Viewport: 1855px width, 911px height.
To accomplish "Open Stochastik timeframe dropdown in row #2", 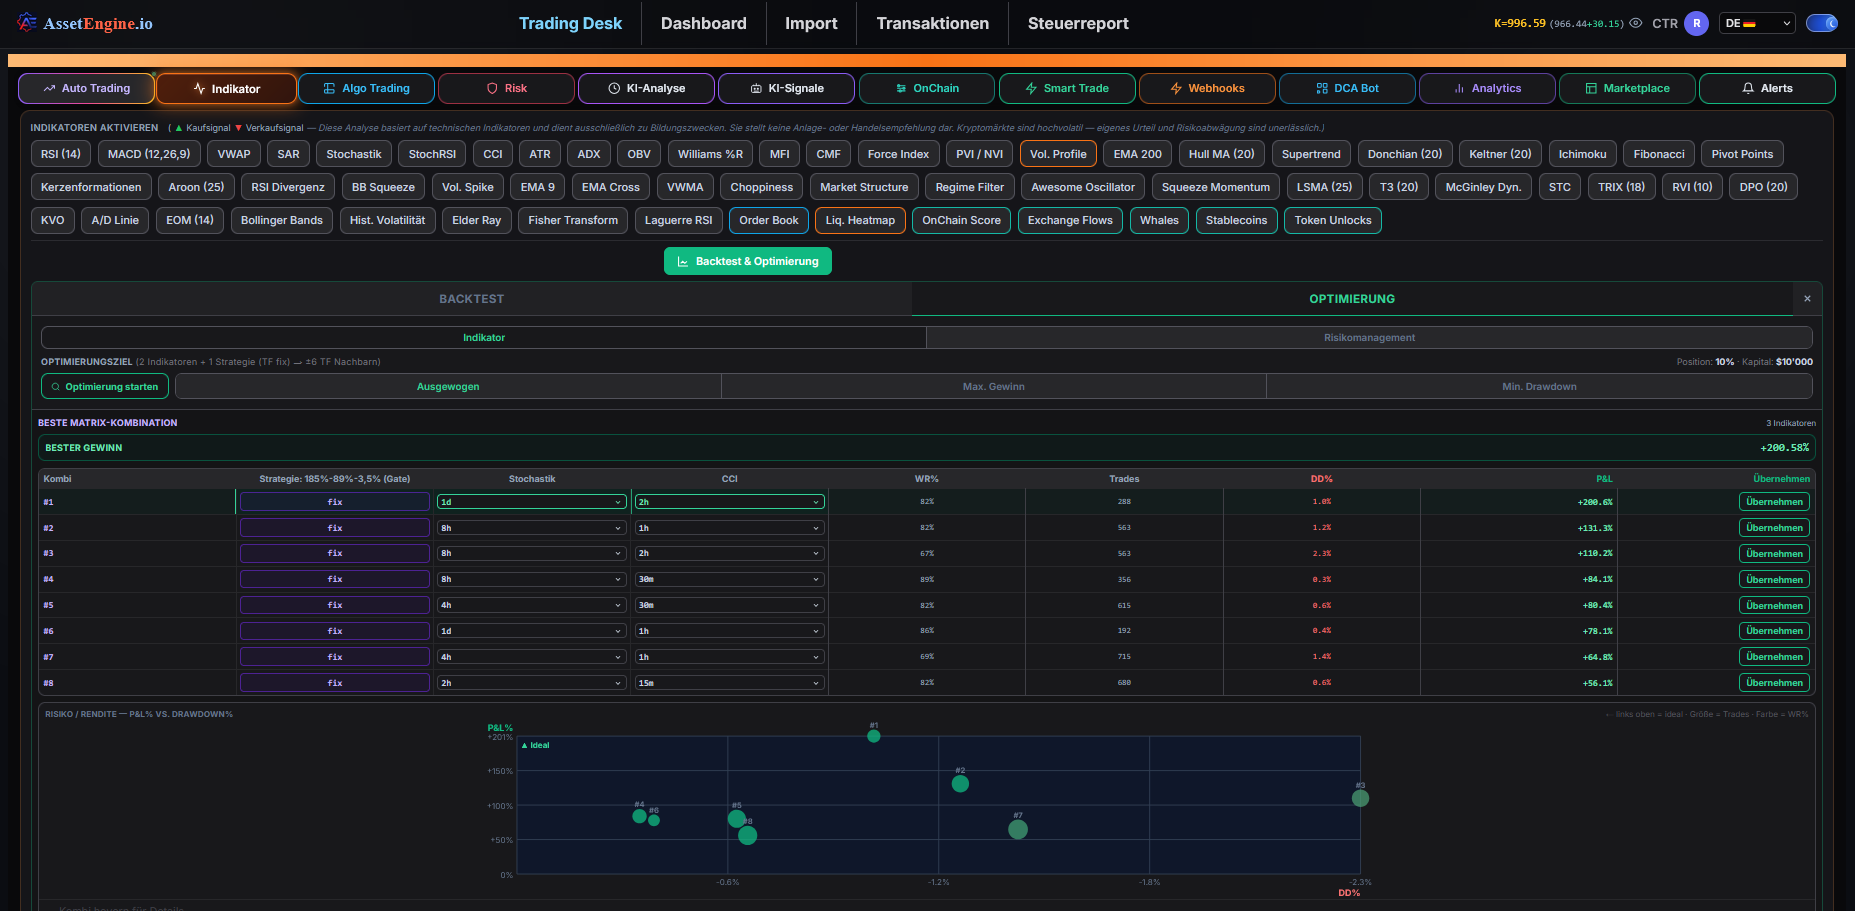I will [532, 528].
